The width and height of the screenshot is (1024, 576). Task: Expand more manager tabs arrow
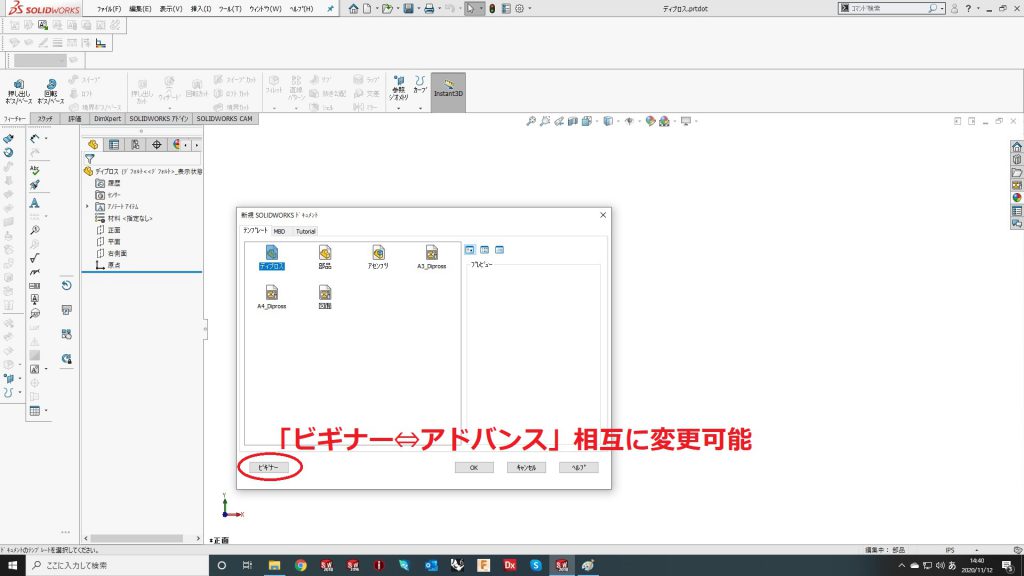pos(197,144)
